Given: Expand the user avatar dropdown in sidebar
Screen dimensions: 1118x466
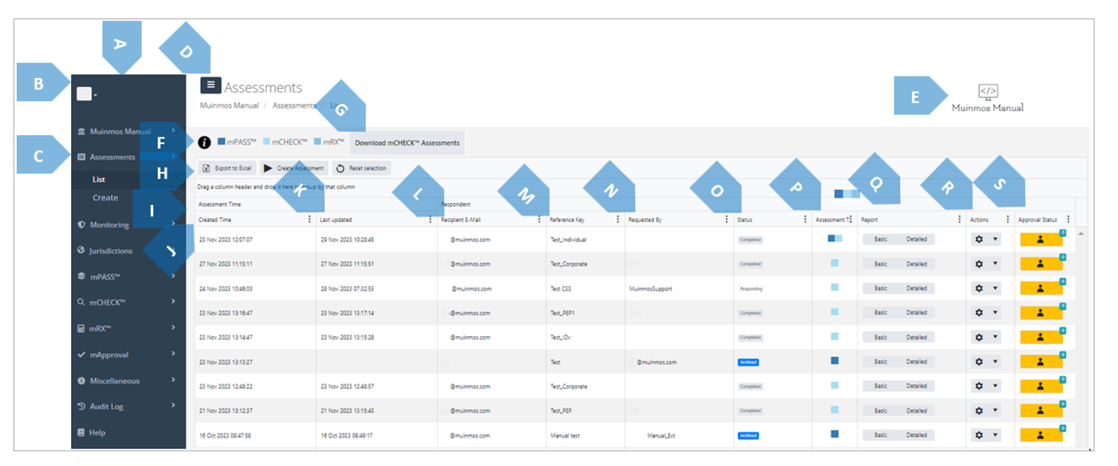Looking at the screenshot, I should (87, 95).
